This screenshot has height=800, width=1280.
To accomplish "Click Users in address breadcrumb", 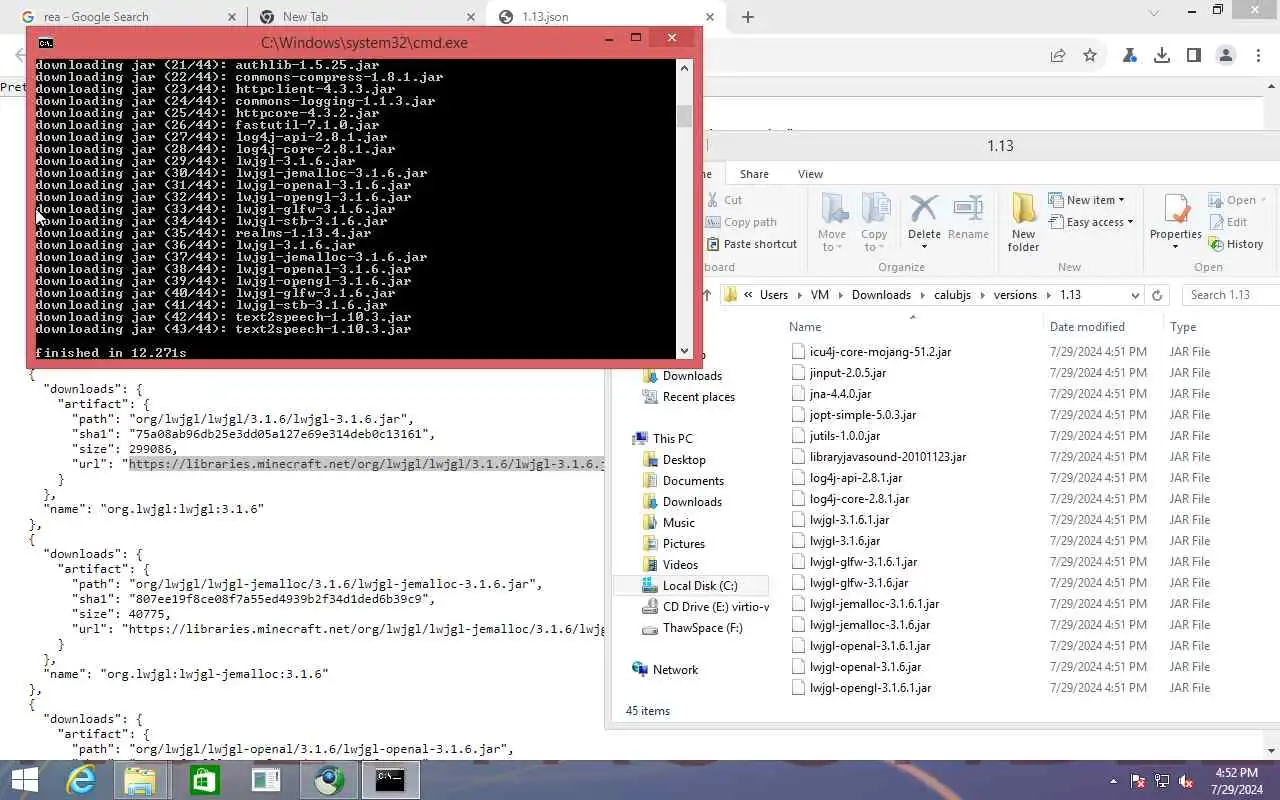I will (774, 295).
